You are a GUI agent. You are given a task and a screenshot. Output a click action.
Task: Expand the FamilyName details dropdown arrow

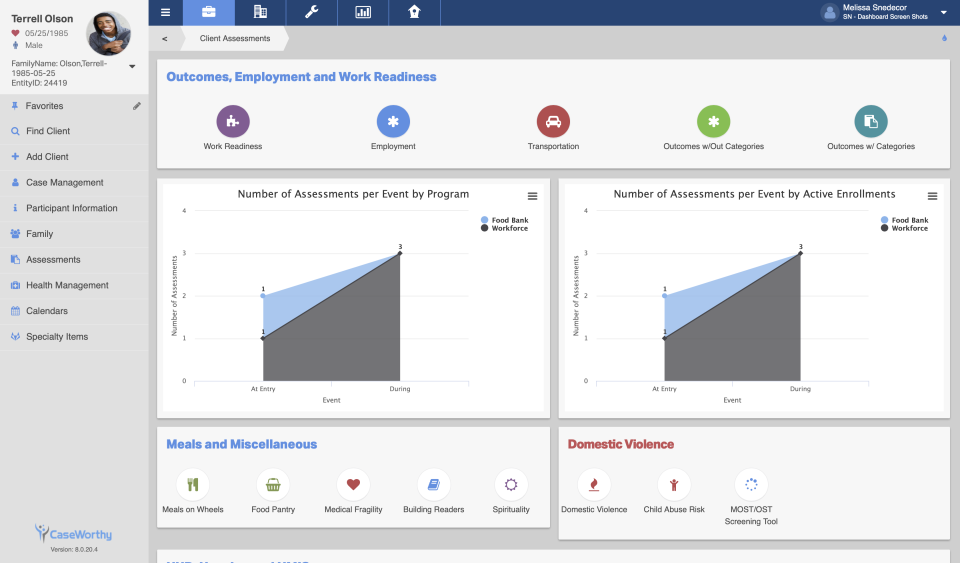(x=132, y=66)
